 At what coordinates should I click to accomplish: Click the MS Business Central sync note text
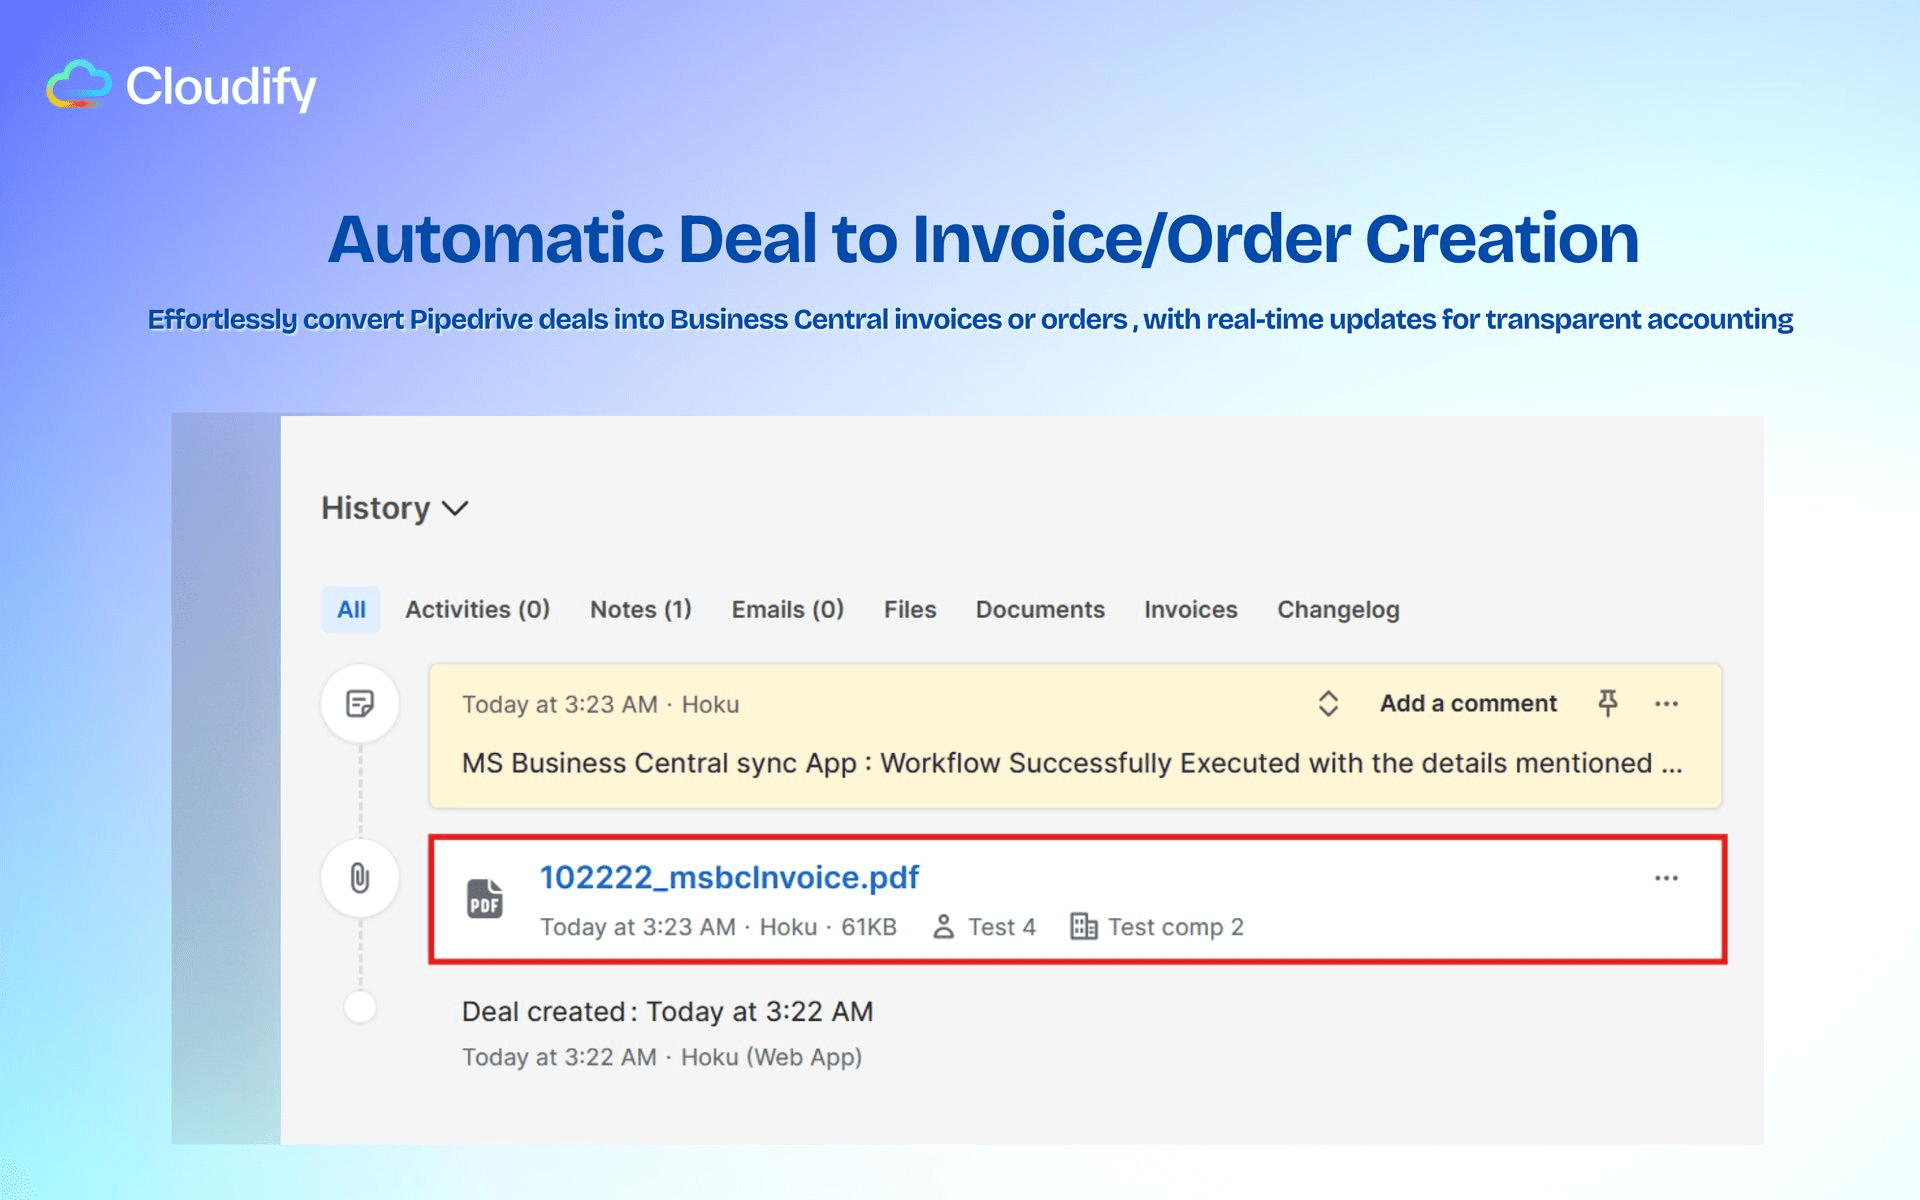click(1072, 763)
